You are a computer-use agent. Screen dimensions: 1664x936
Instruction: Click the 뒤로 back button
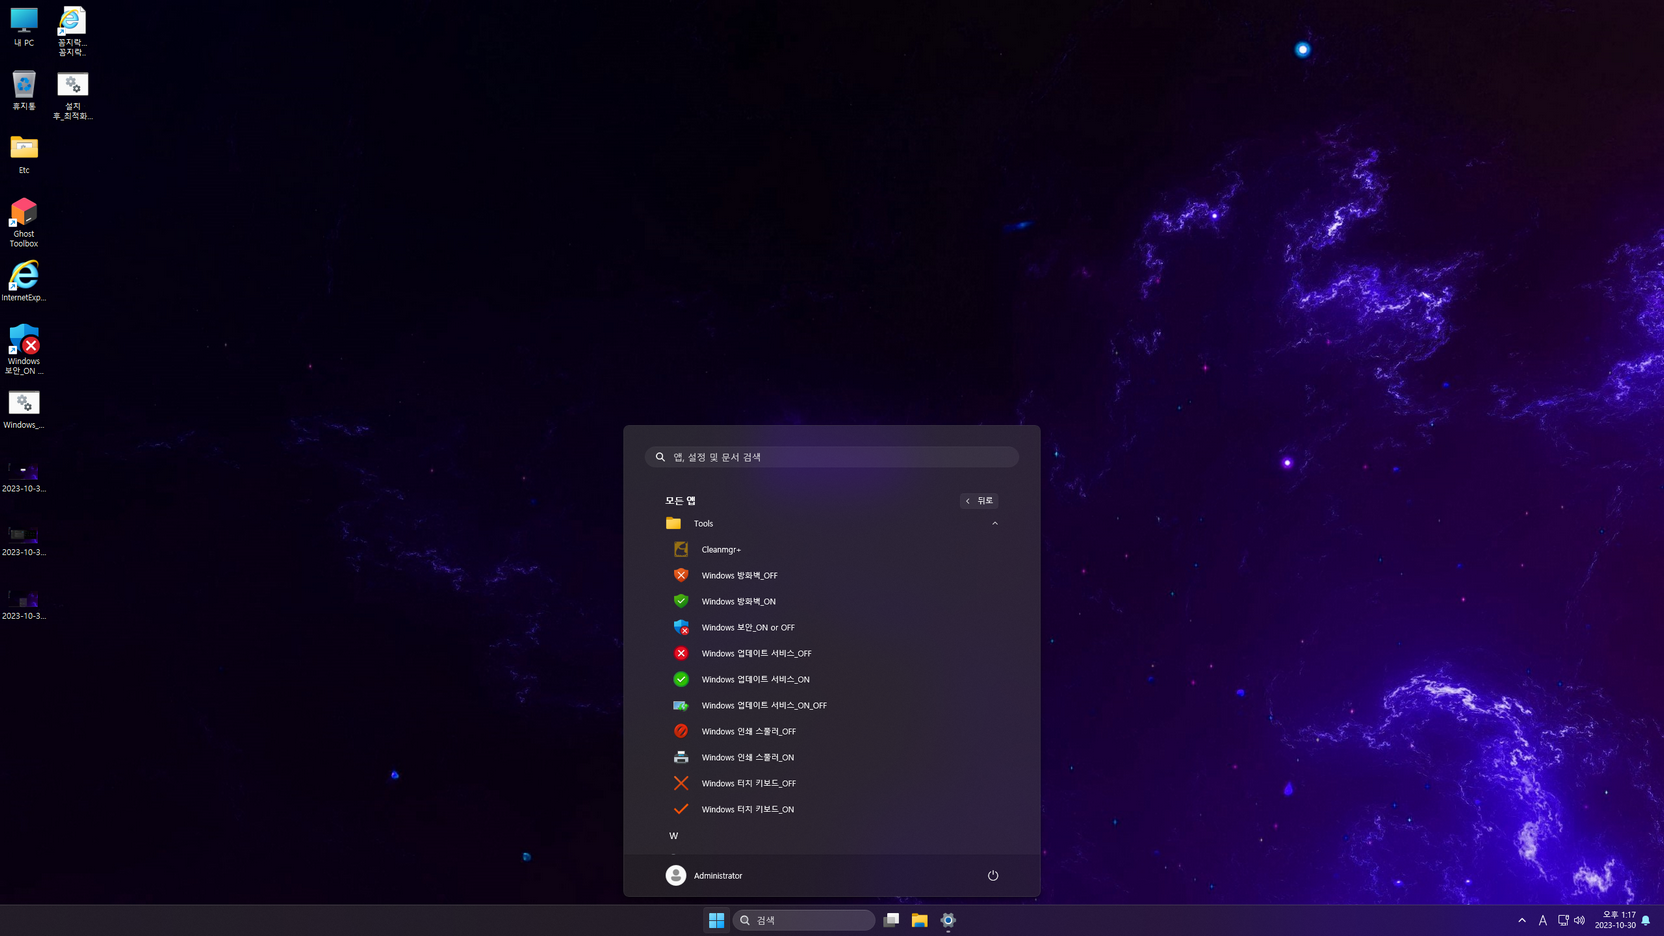point(979,500)
